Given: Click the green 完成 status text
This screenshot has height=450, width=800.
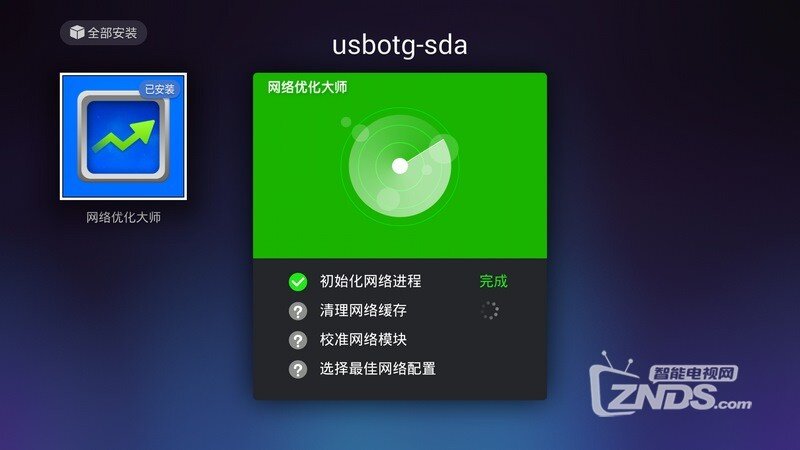Looking at the screenshot, I should [x=493, y=281].
